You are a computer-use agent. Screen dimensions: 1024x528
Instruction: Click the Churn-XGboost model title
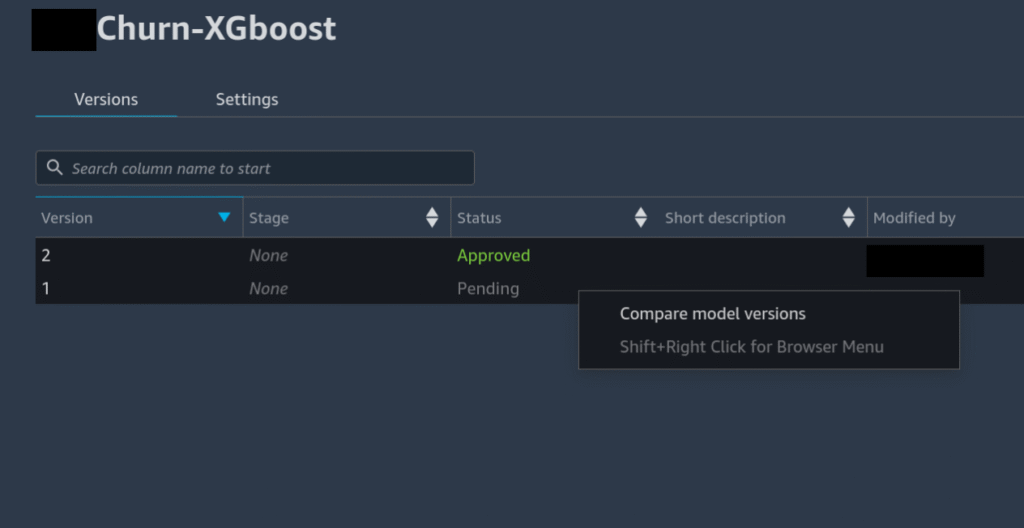click(x=216, y=30)
